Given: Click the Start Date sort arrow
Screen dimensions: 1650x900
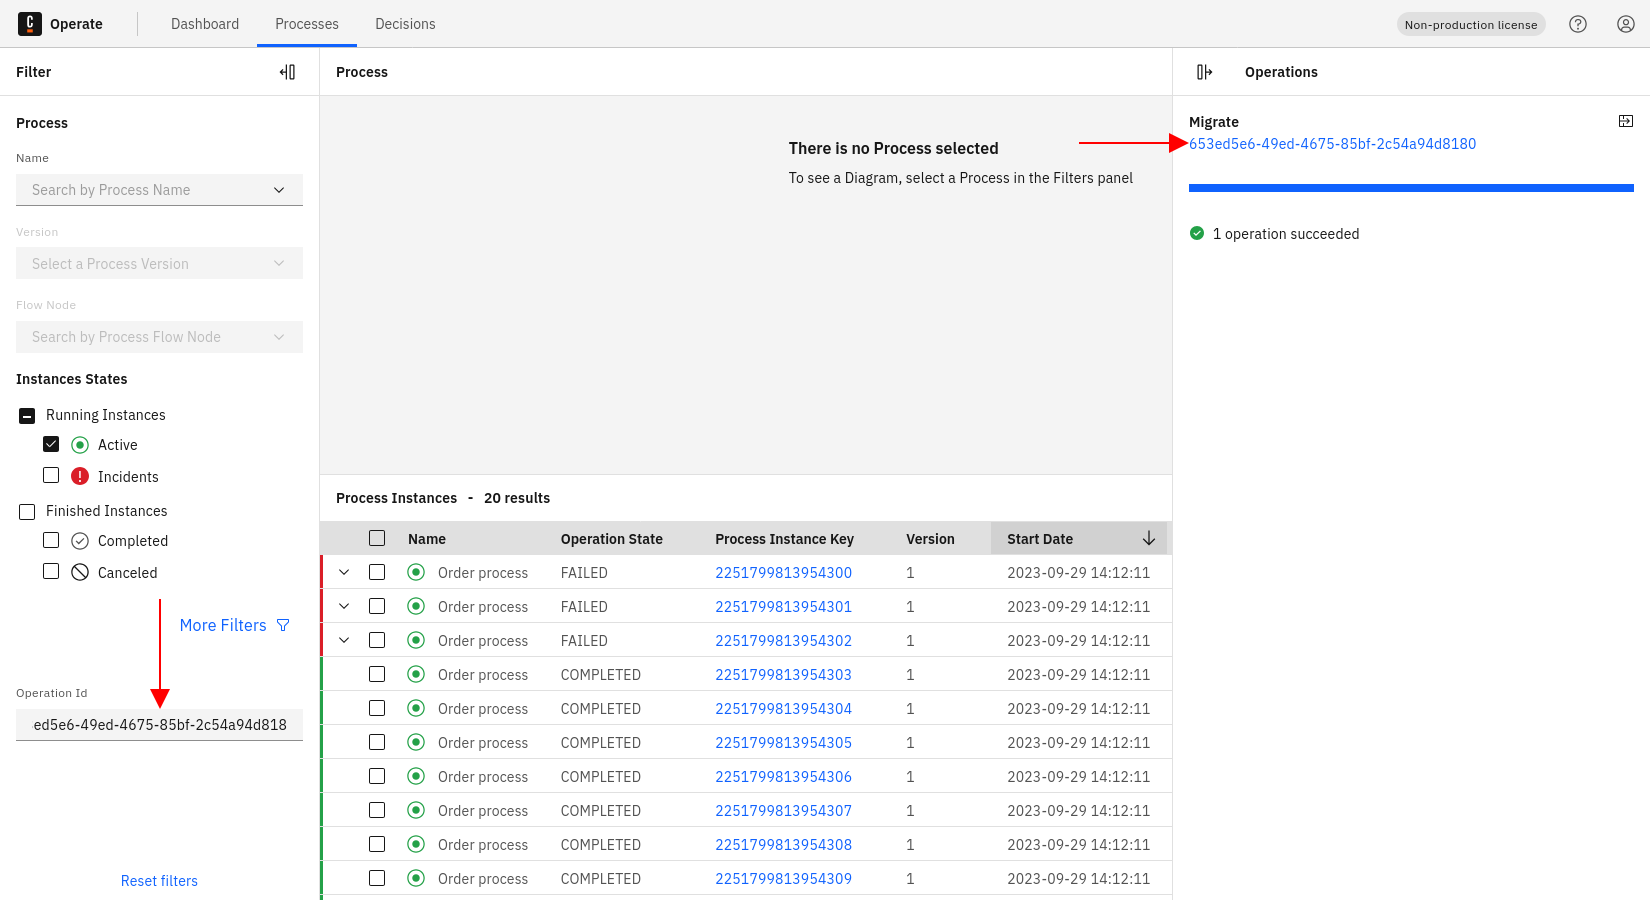Looking at the screenshot, I should [1149, 539].
